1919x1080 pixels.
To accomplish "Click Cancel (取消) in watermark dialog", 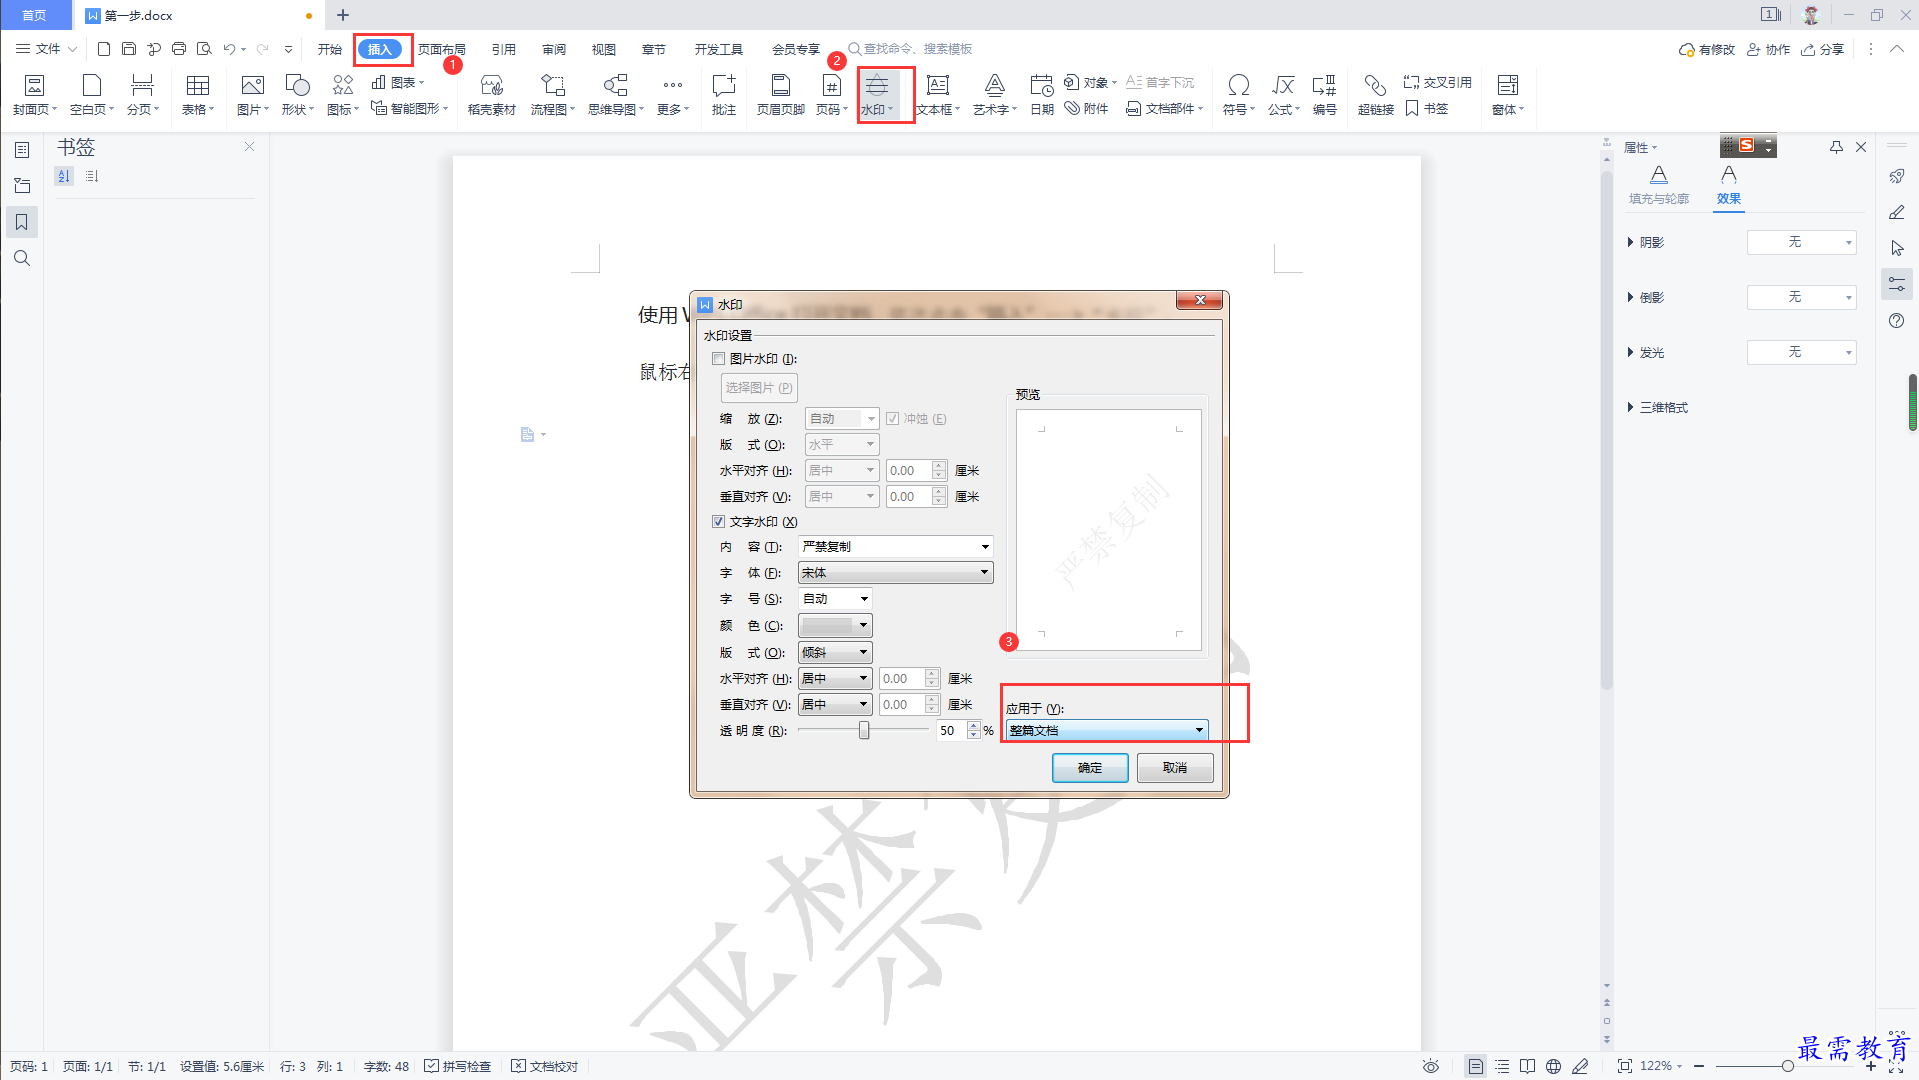I will pyautogui.click(x=1175, y=768).
